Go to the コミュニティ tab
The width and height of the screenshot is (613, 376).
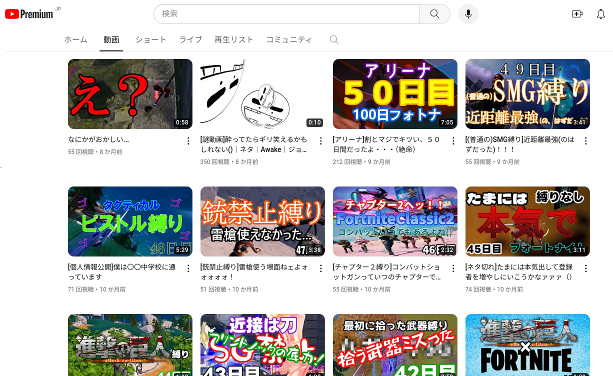(x=289, y=39)
